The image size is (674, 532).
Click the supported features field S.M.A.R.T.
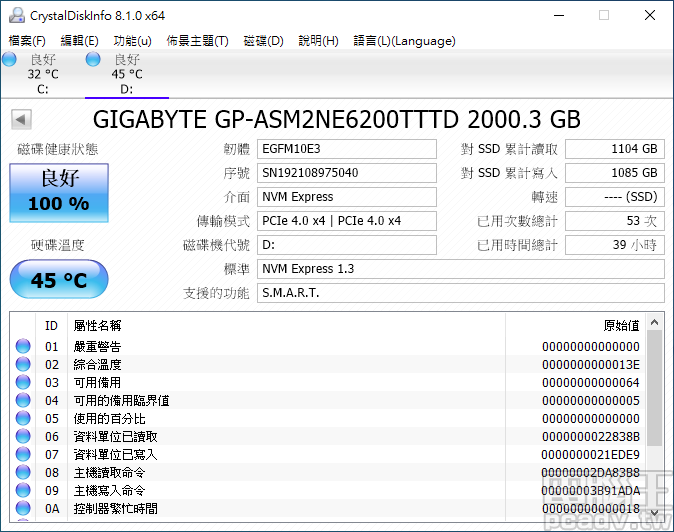[x=461, y=293]
